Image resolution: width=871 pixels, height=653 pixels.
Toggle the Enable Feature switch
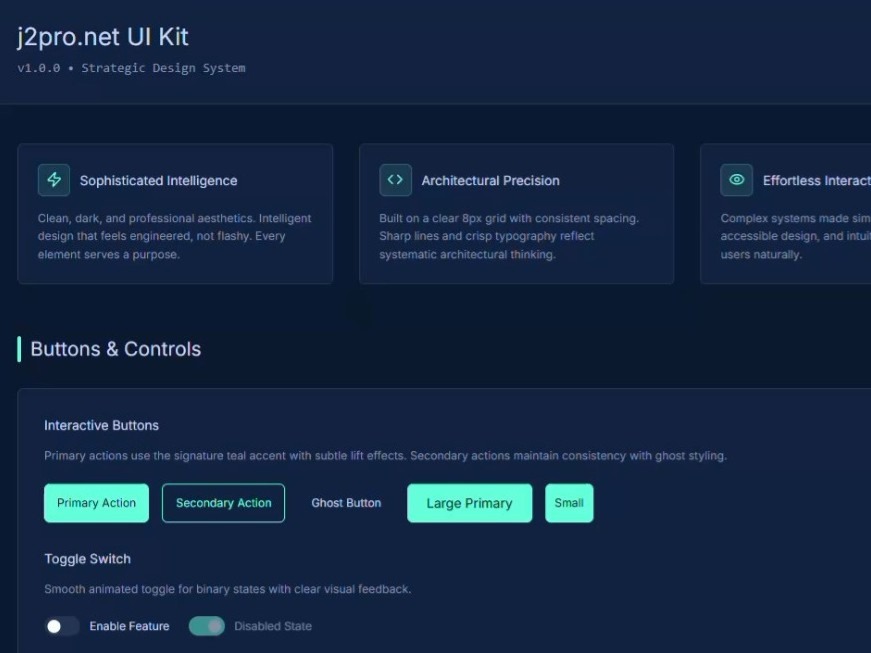pos(62,626)
